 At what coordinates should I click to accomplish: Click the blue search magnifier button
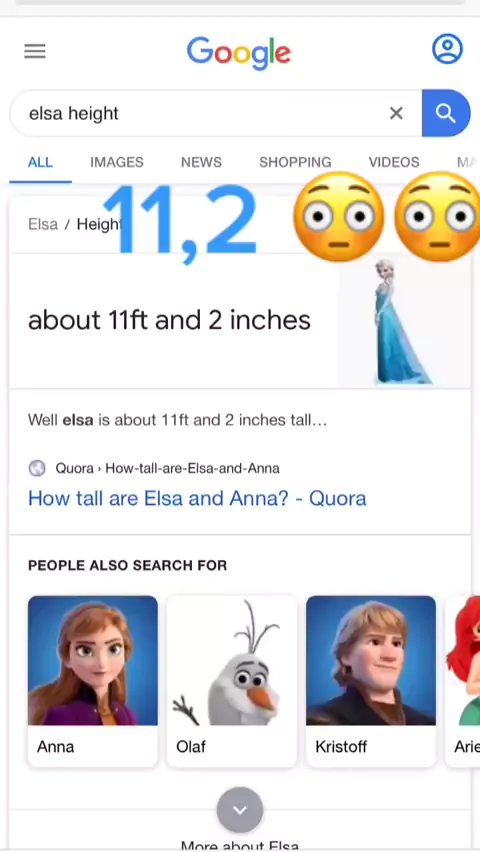click(446, 113)
